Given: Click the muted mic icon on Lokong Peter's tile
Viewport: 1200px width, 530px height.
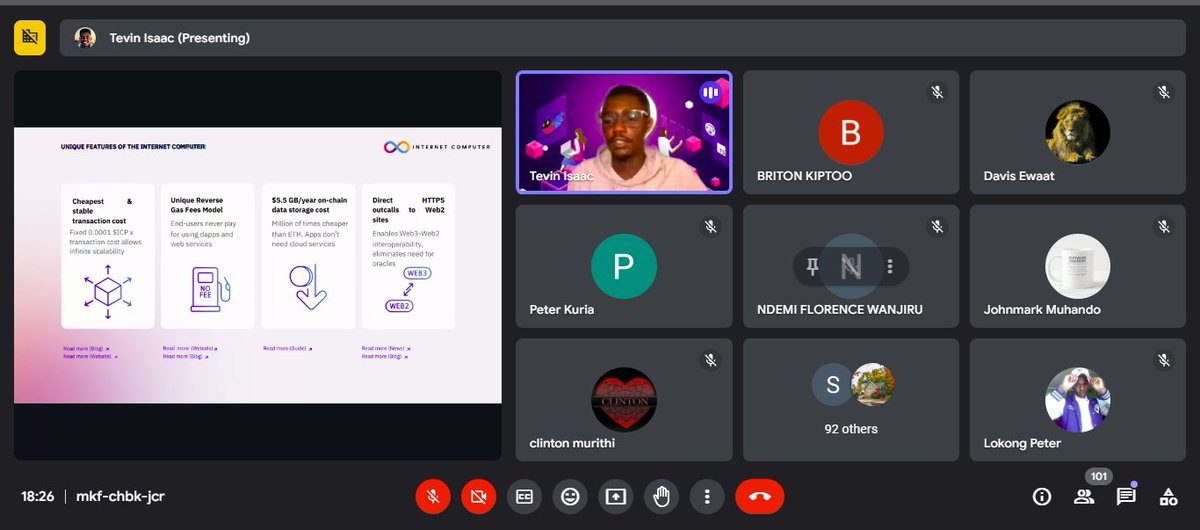Looking at the screenshot, I should pyautogui.click(x=1163, y=360).
